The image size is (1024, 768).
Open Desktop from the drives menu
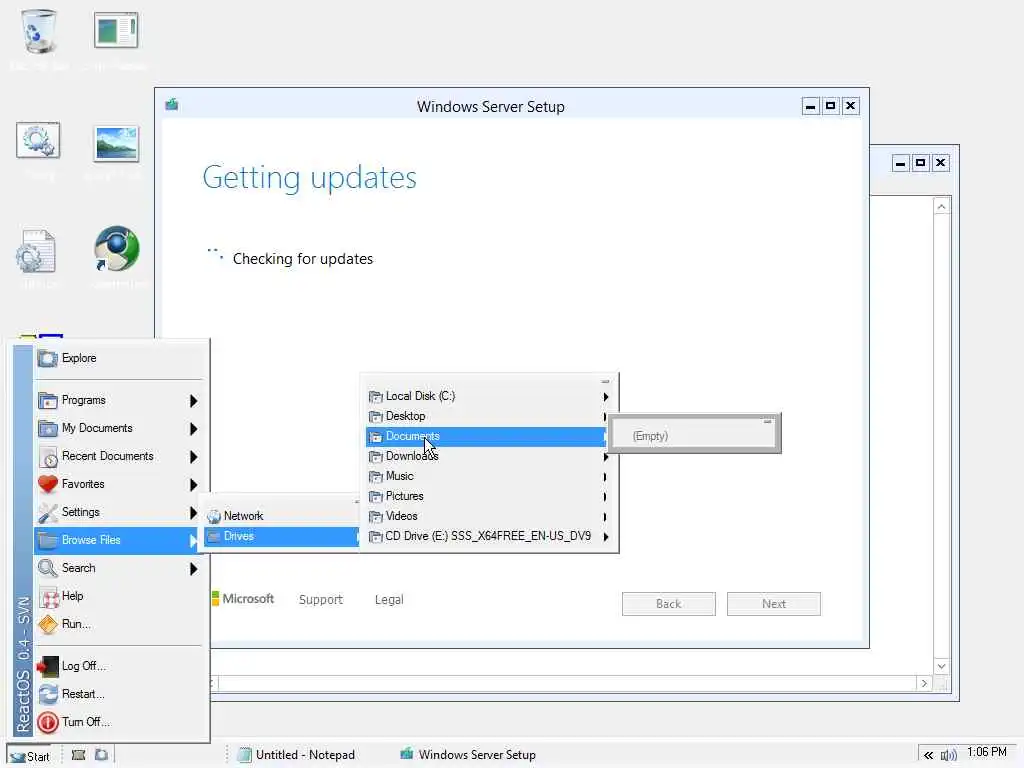487,416
